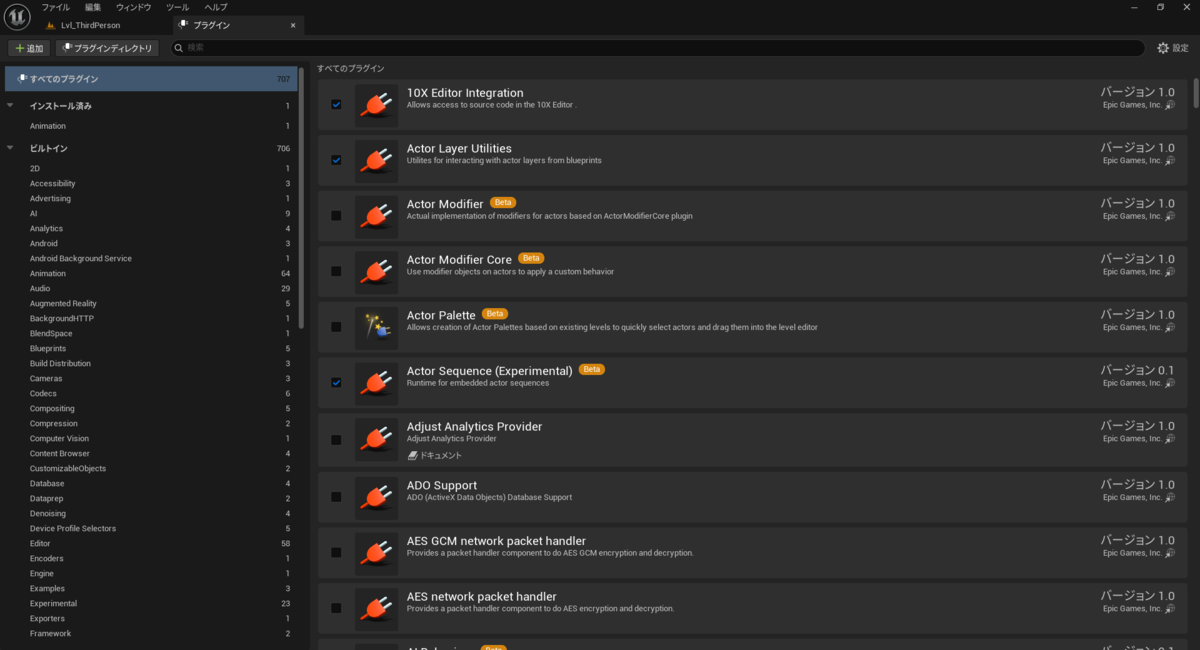This screenshot has width=1200, height=650.
Task: Close the プラグイン tab
Action: point(292,25)
